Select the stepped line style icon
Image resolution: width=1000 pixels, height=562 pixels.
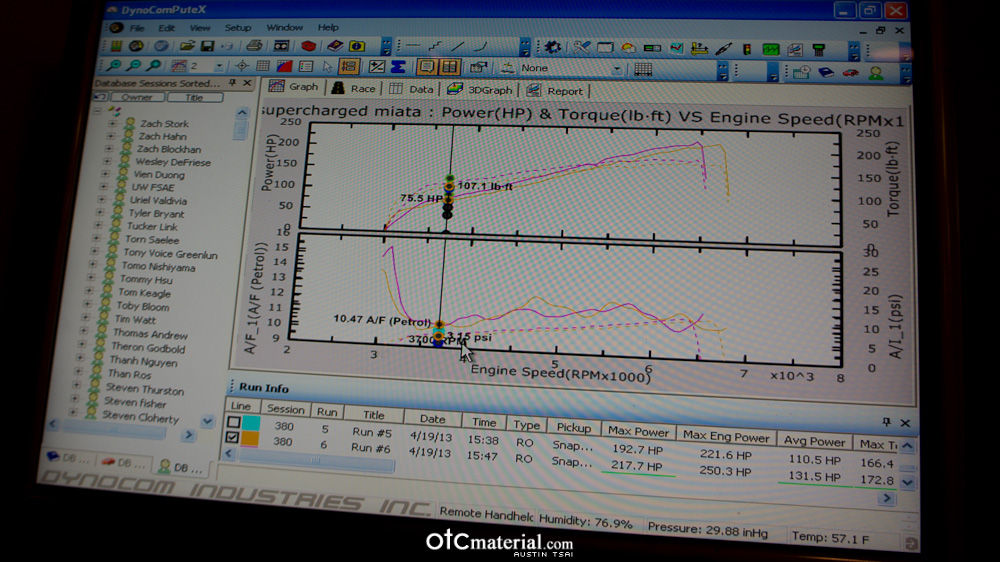(x=435, y=46)
